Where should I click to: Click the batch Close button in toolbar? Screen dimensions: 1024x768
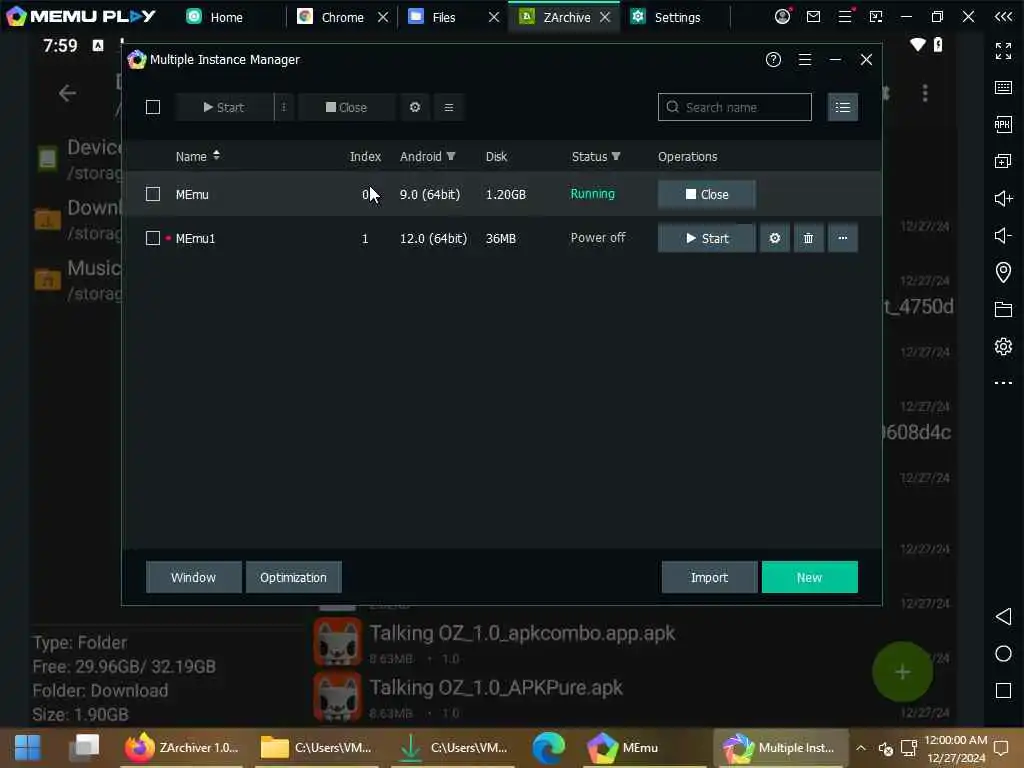(x=346, y=107)
